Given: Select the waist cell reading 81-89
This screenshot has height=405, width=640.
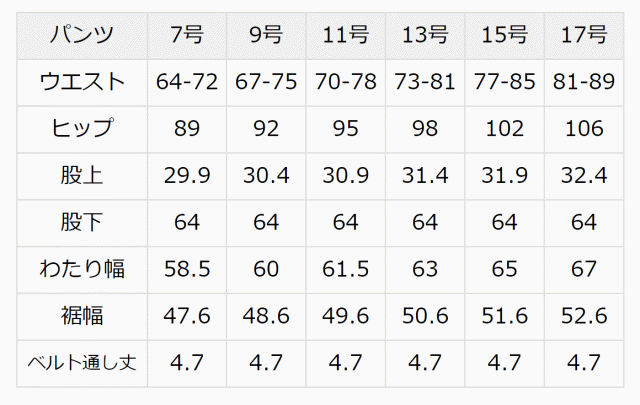Looking at the screenshot, I should click(x=584, y=82).
